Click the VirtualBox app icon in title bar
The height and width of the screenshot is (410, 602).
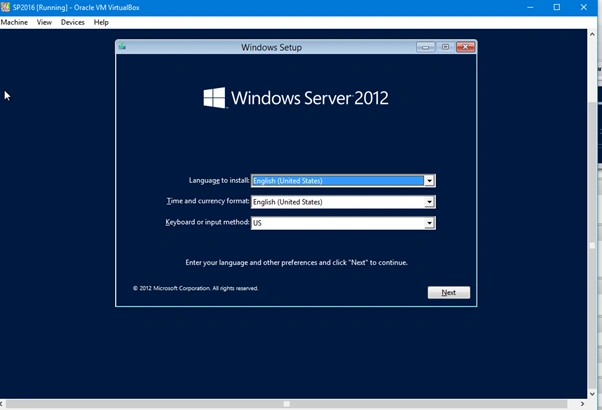coord(5,7)
